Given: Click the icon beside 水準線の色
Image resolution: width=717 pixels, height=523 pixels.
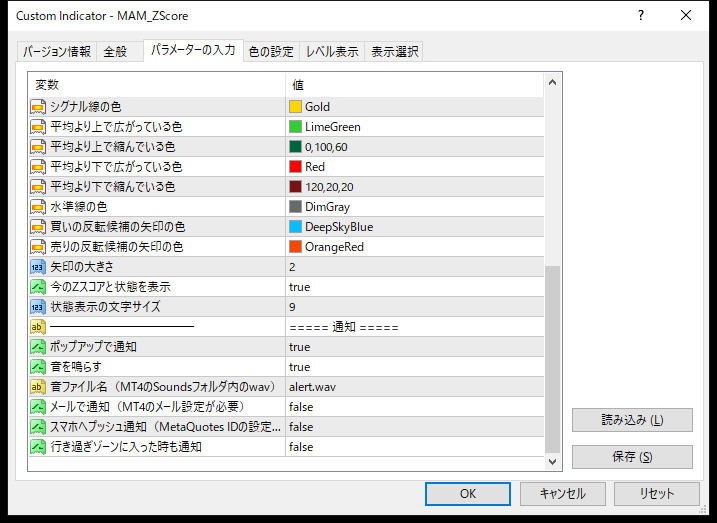Looking at the screenshot, I should click(38, 207).
